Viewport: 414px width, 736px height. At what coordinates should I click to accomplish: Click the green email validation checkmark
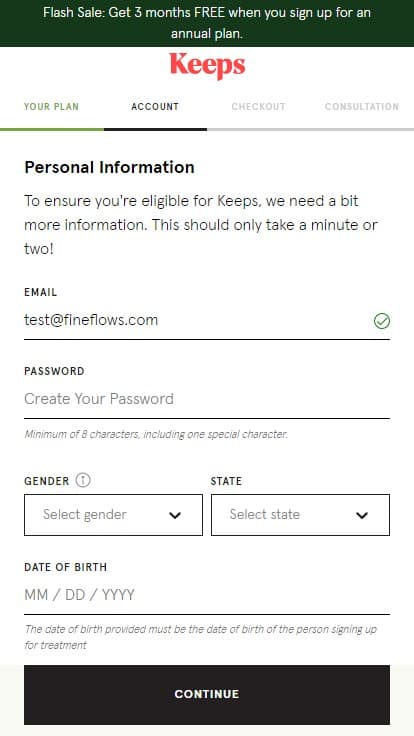[x=382, y=321]
